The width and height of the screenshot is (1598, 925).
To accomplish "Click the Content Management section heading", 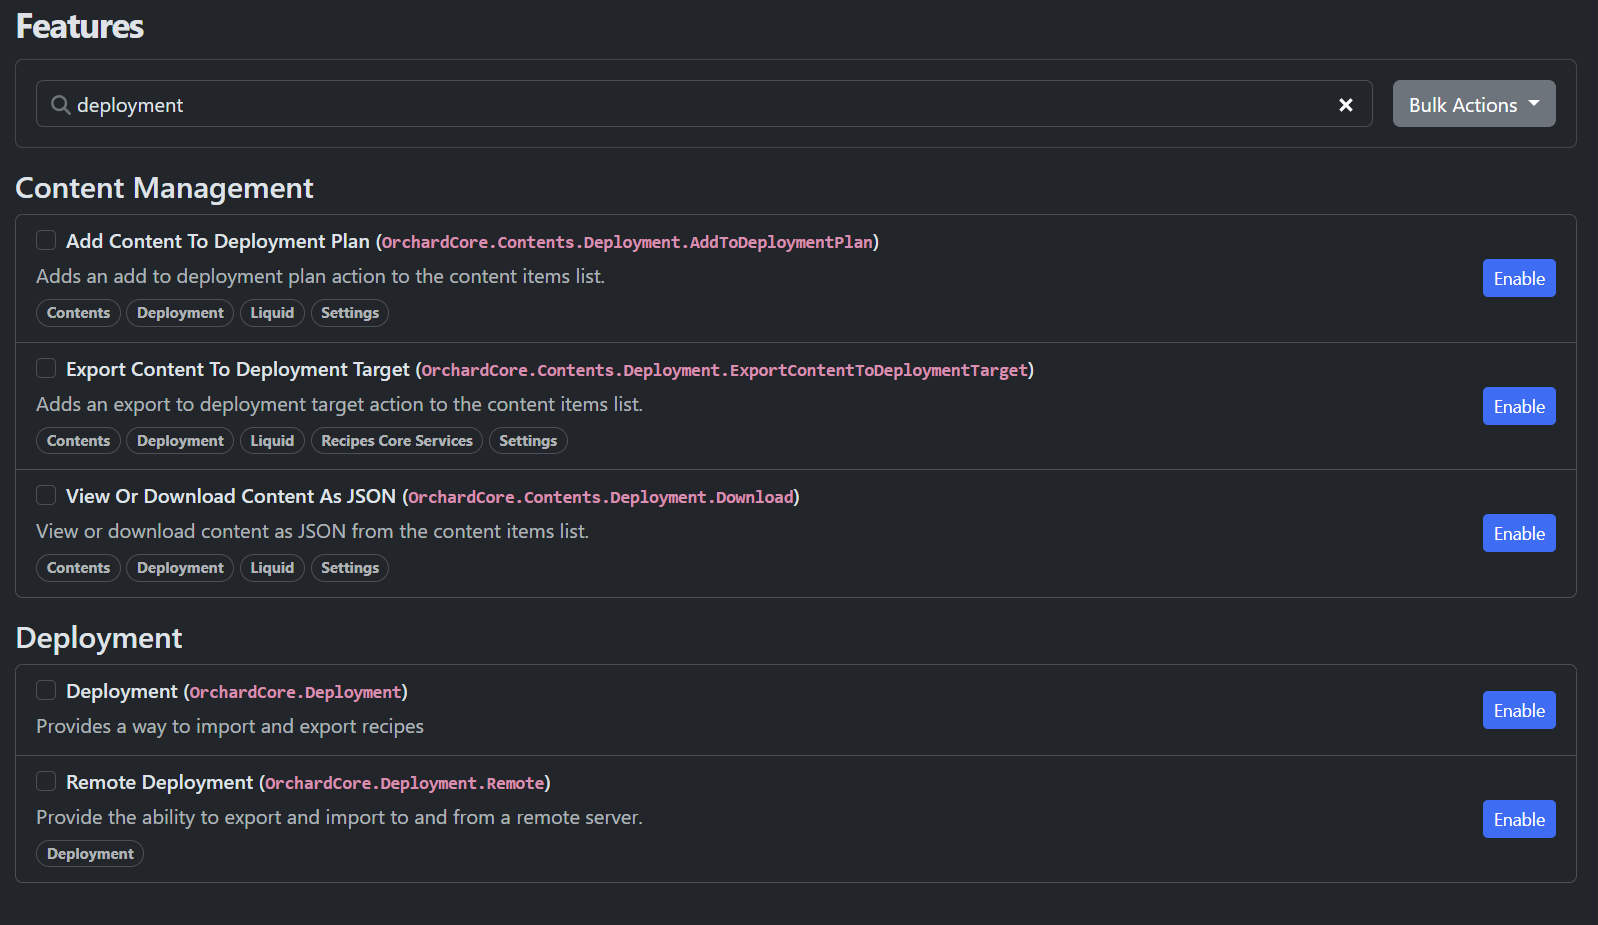I will 165,188.
